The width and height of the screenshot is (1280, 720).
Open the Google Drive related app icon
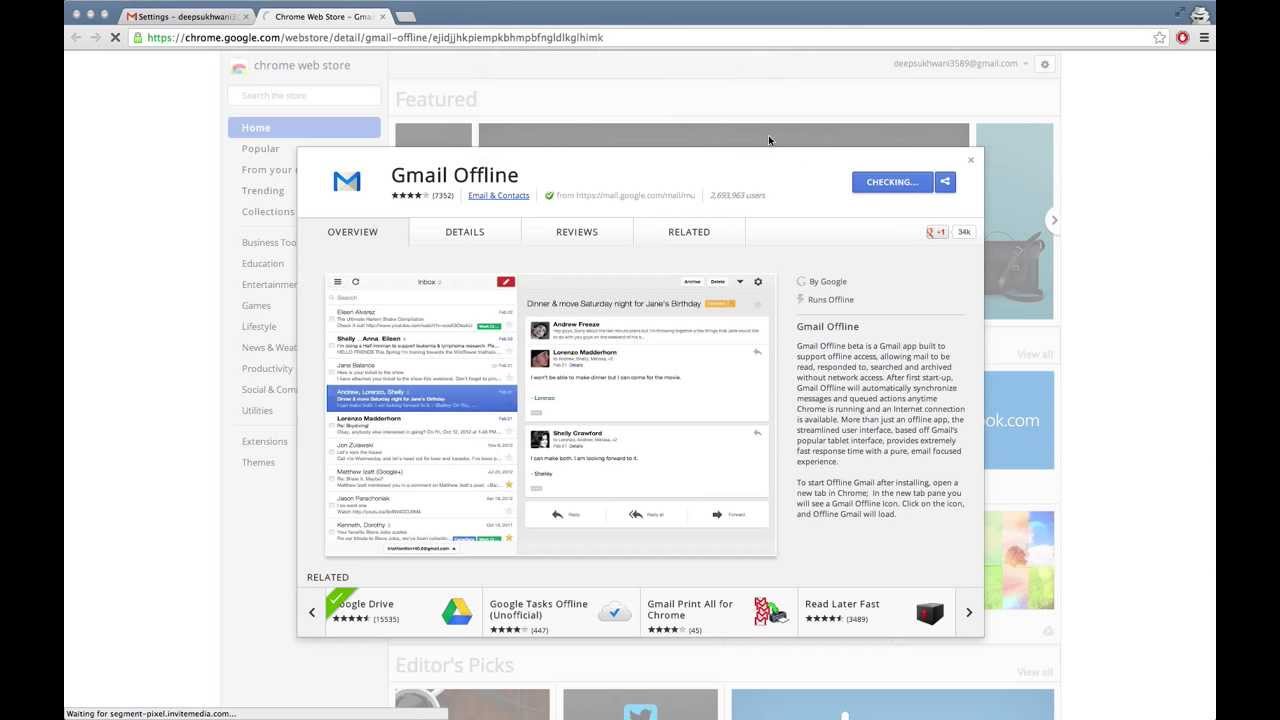click(457, 611)
